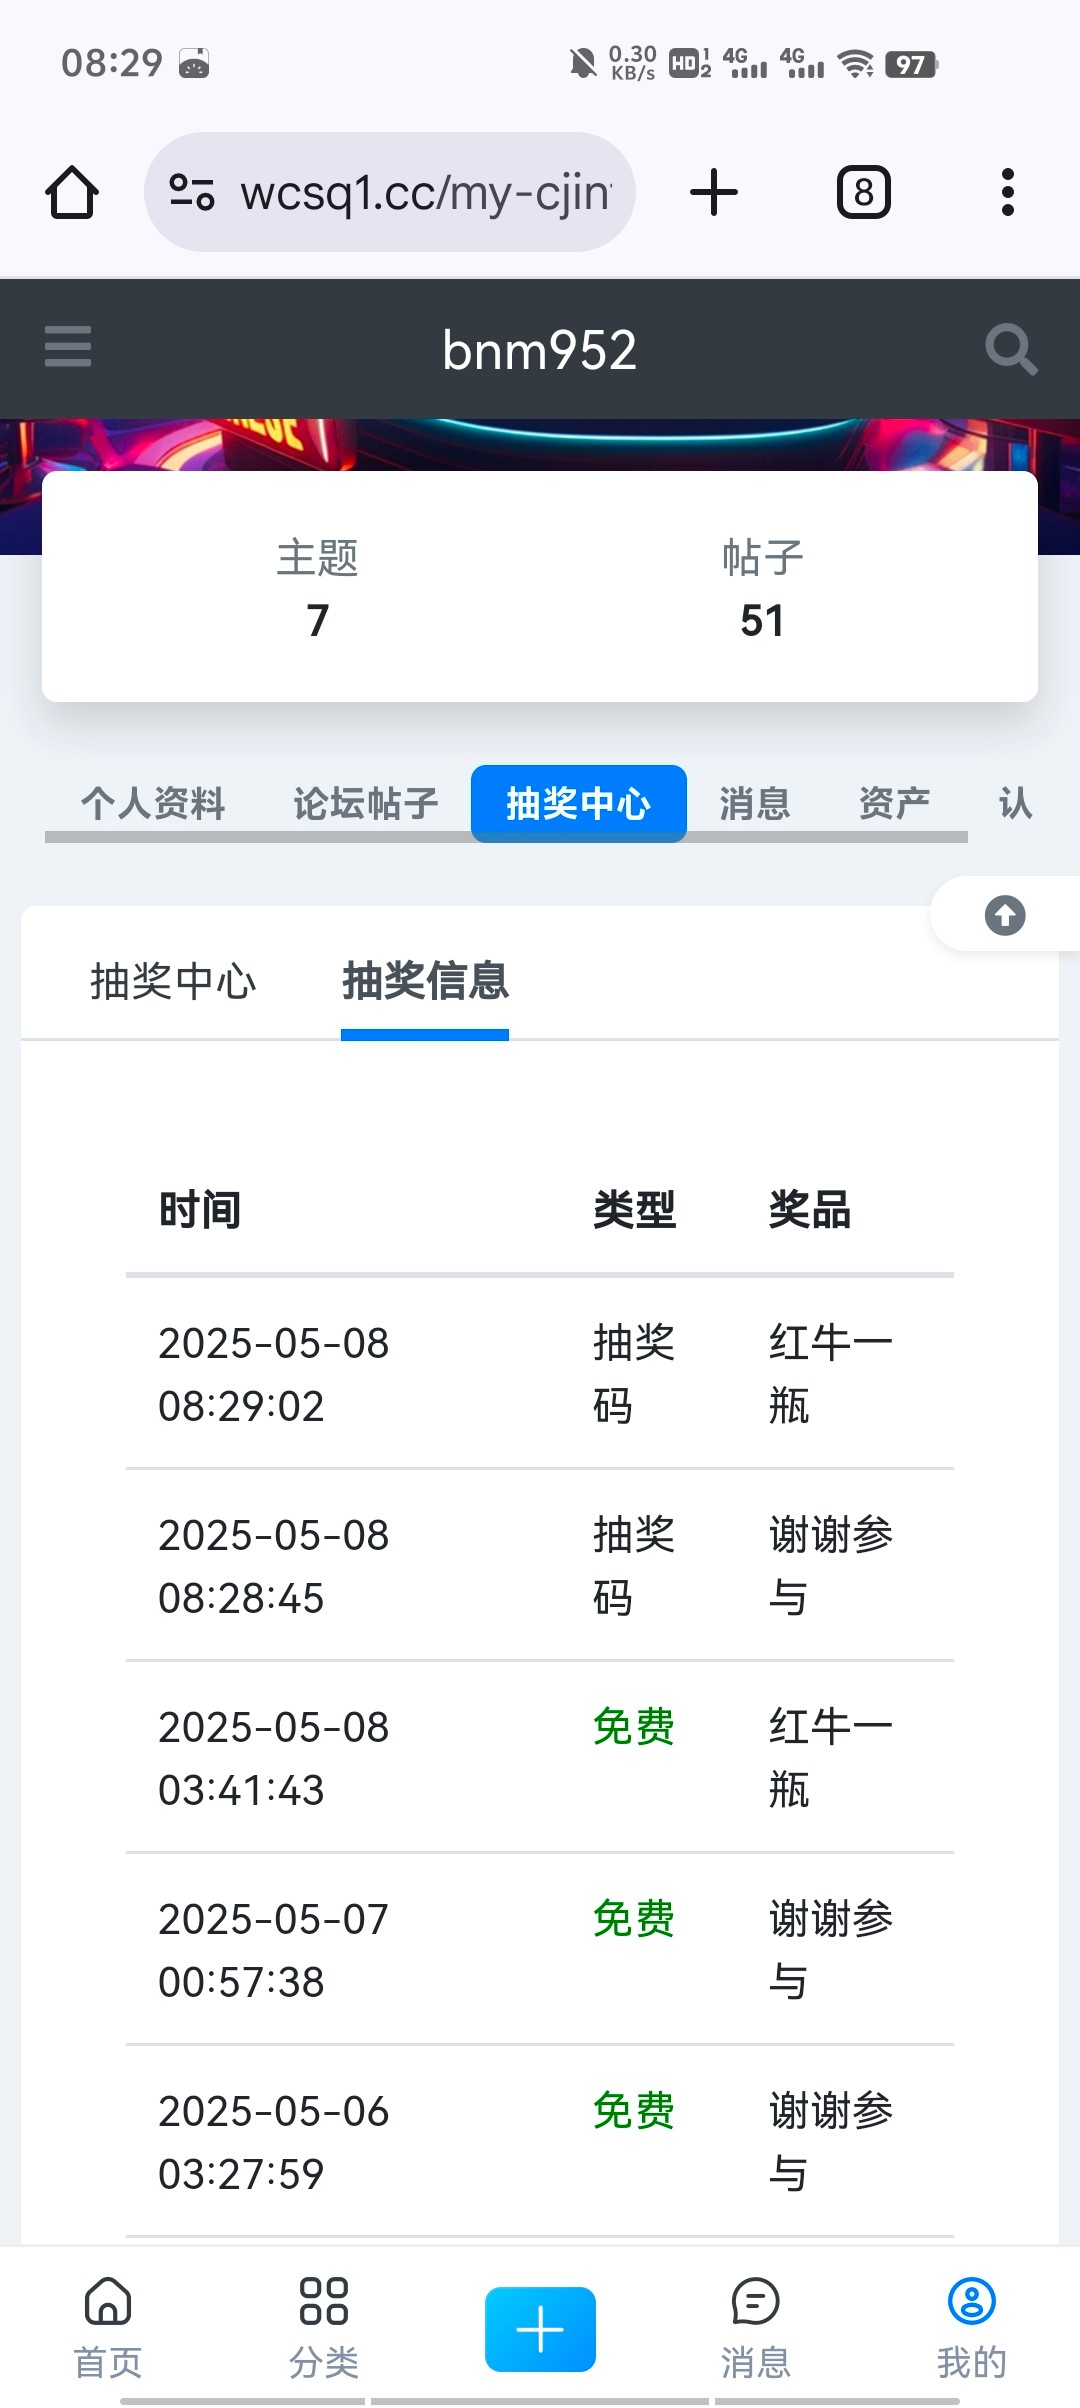Click the scroll-to-top arrow button
The height and width of the screenshot is (2408, 1080).
click(1005, 915)
